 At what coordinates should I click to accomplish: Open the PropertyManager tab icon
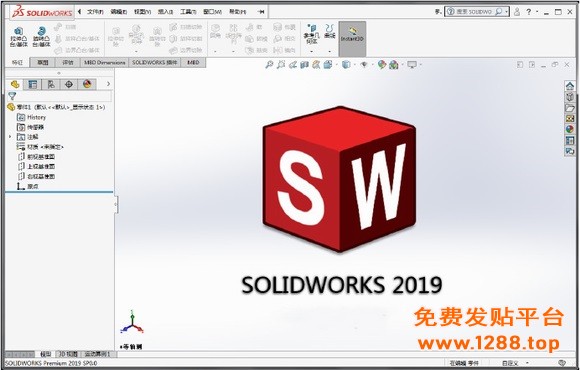[33, 84]
